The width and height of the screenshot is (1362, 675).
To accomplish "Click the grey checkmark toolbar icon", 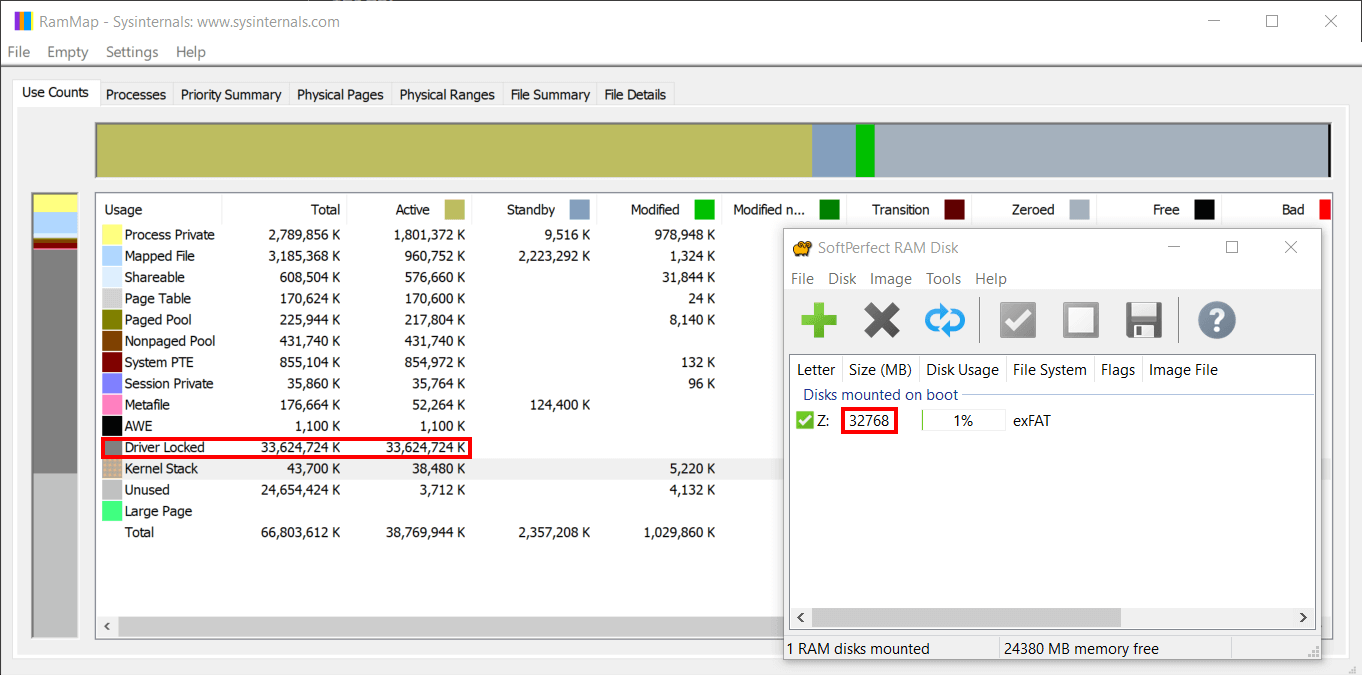I will 1018,321.
